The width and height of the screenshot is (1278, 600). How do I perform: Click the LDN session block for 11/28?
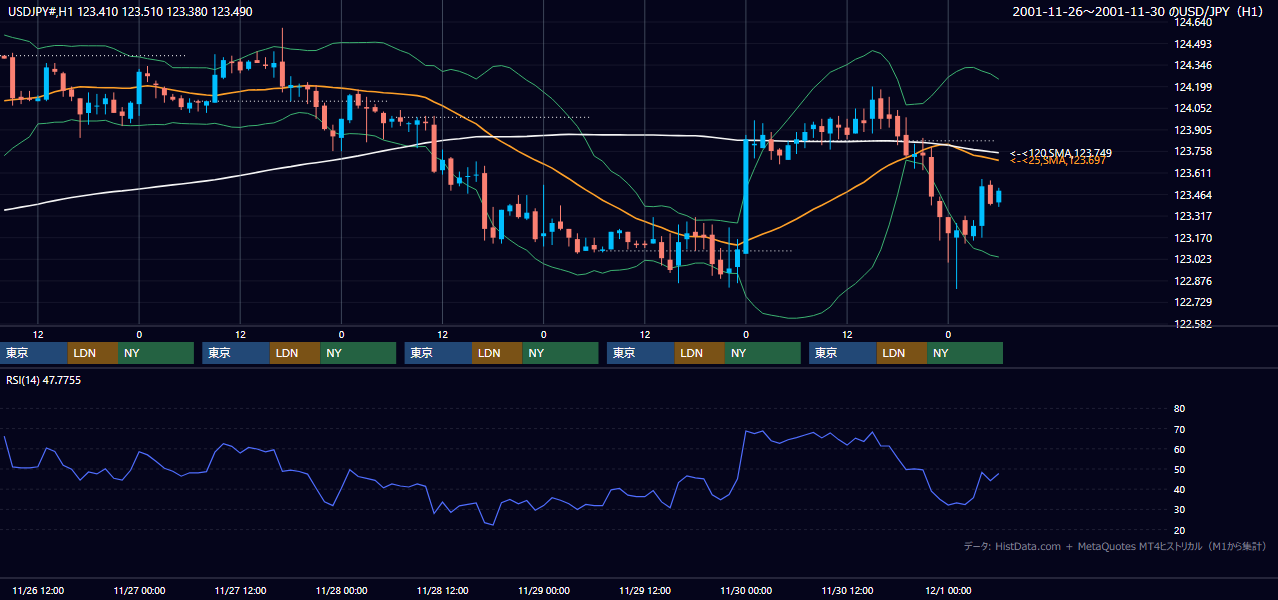[x=497, y=353]
